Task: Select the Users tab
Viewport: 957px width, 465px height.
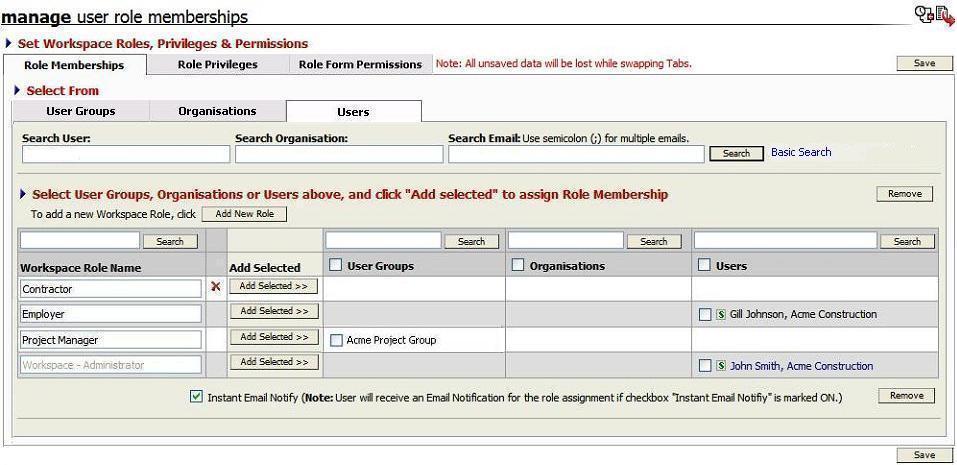Action: pos(353,112)
